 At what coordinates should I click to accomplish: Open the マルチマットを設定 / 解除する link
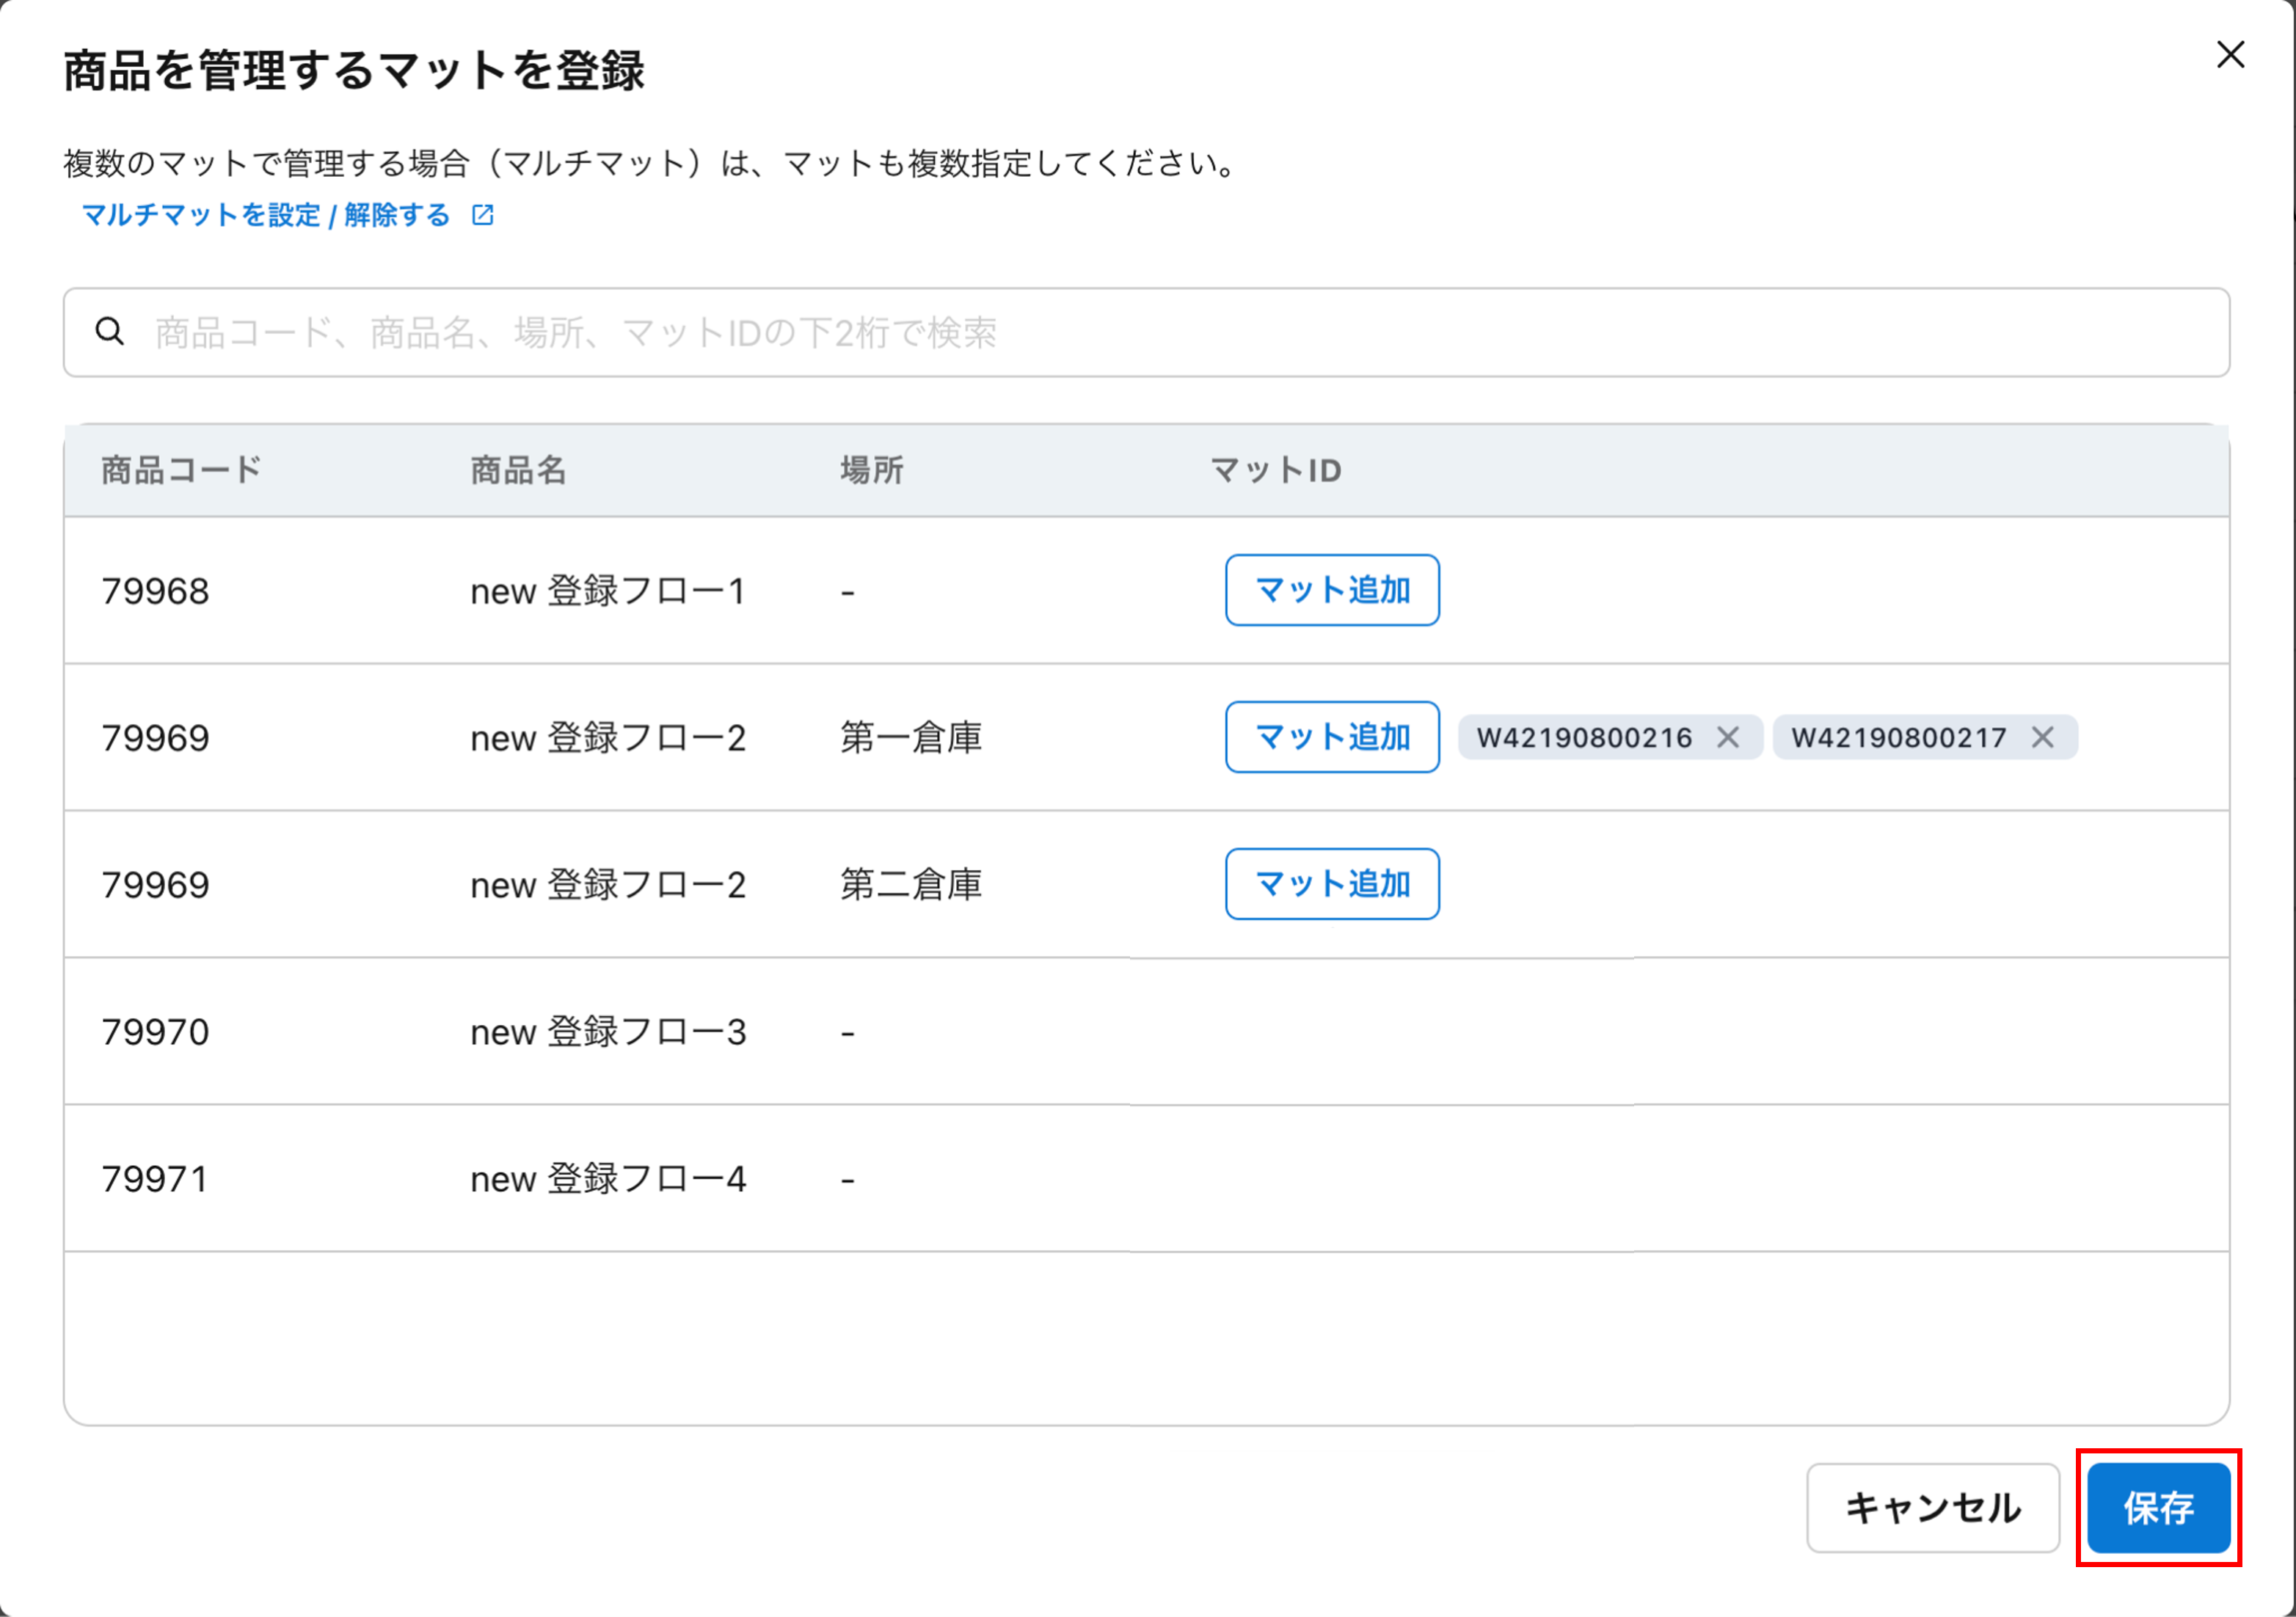click(x=266, y=215)
